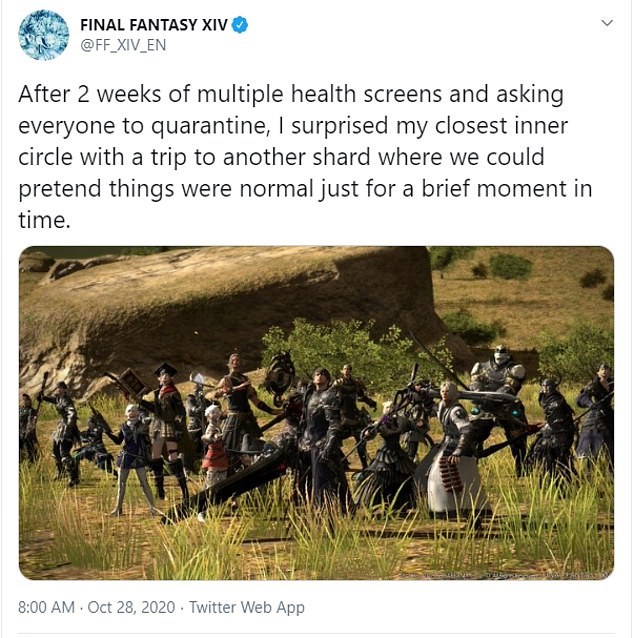The width and height of the screenshot is (634, 638).
Task: Click the 8:00 AM timestamp
Action: pos(46,607)
